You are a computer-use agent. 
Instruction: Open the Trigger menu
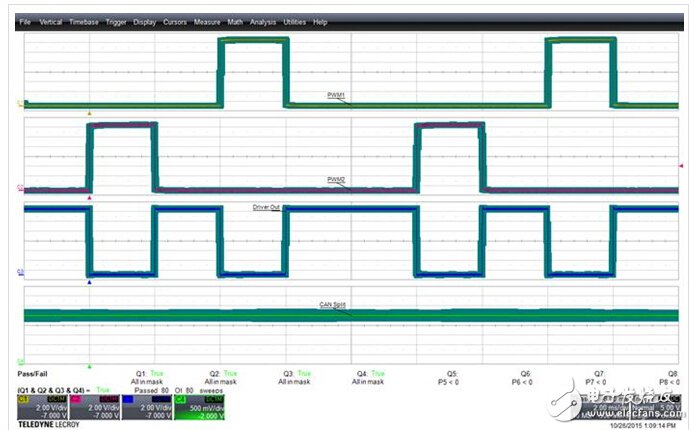(x=115, y=21)
